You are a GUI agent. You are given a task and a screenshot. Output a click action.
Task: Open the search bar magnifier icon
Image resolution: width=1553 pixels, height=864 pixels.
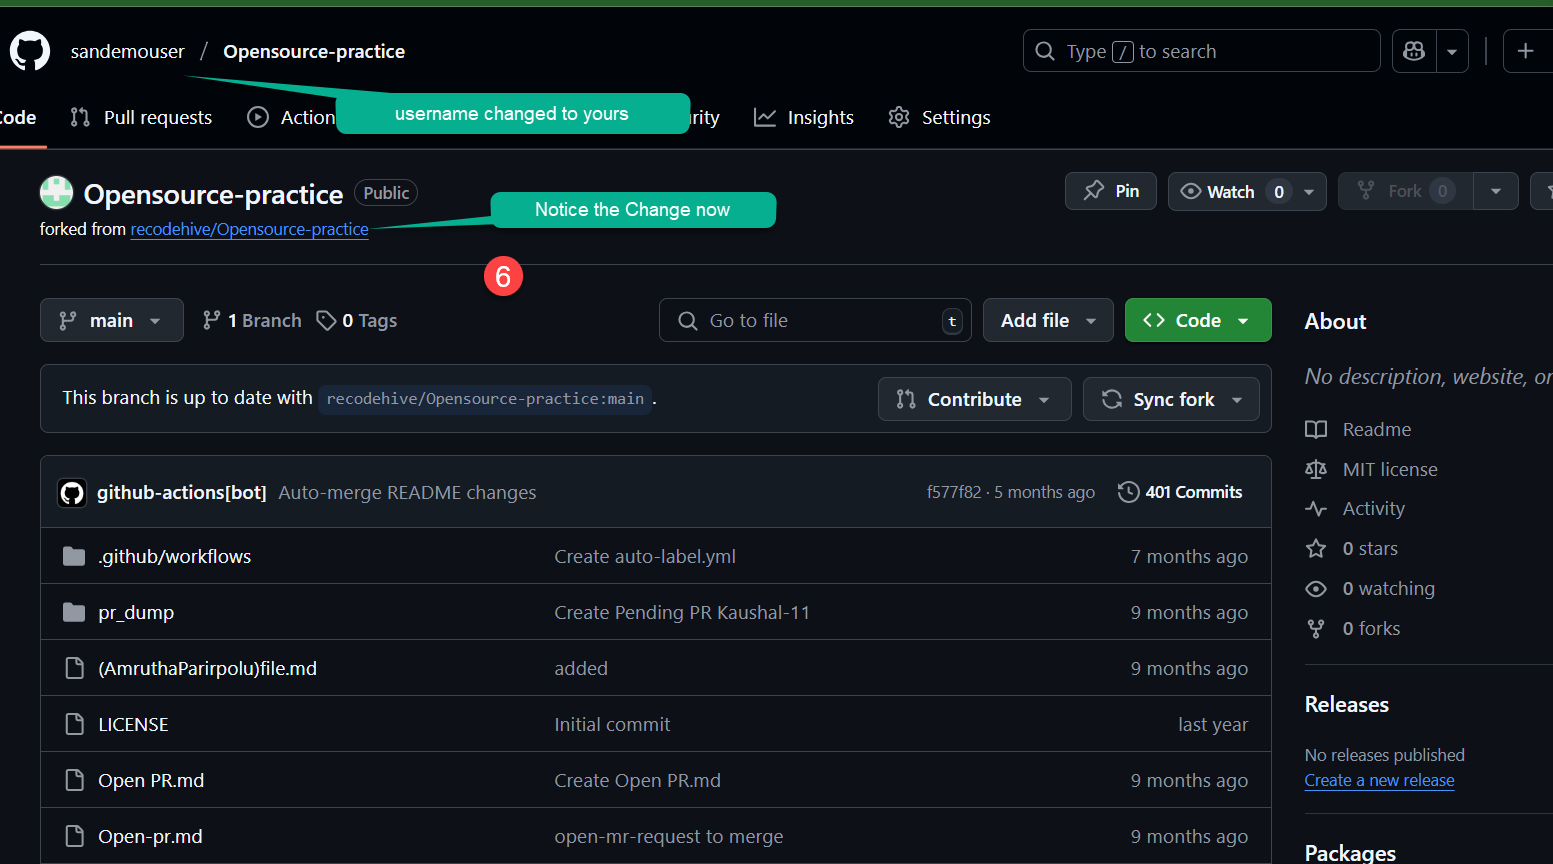1045,50
